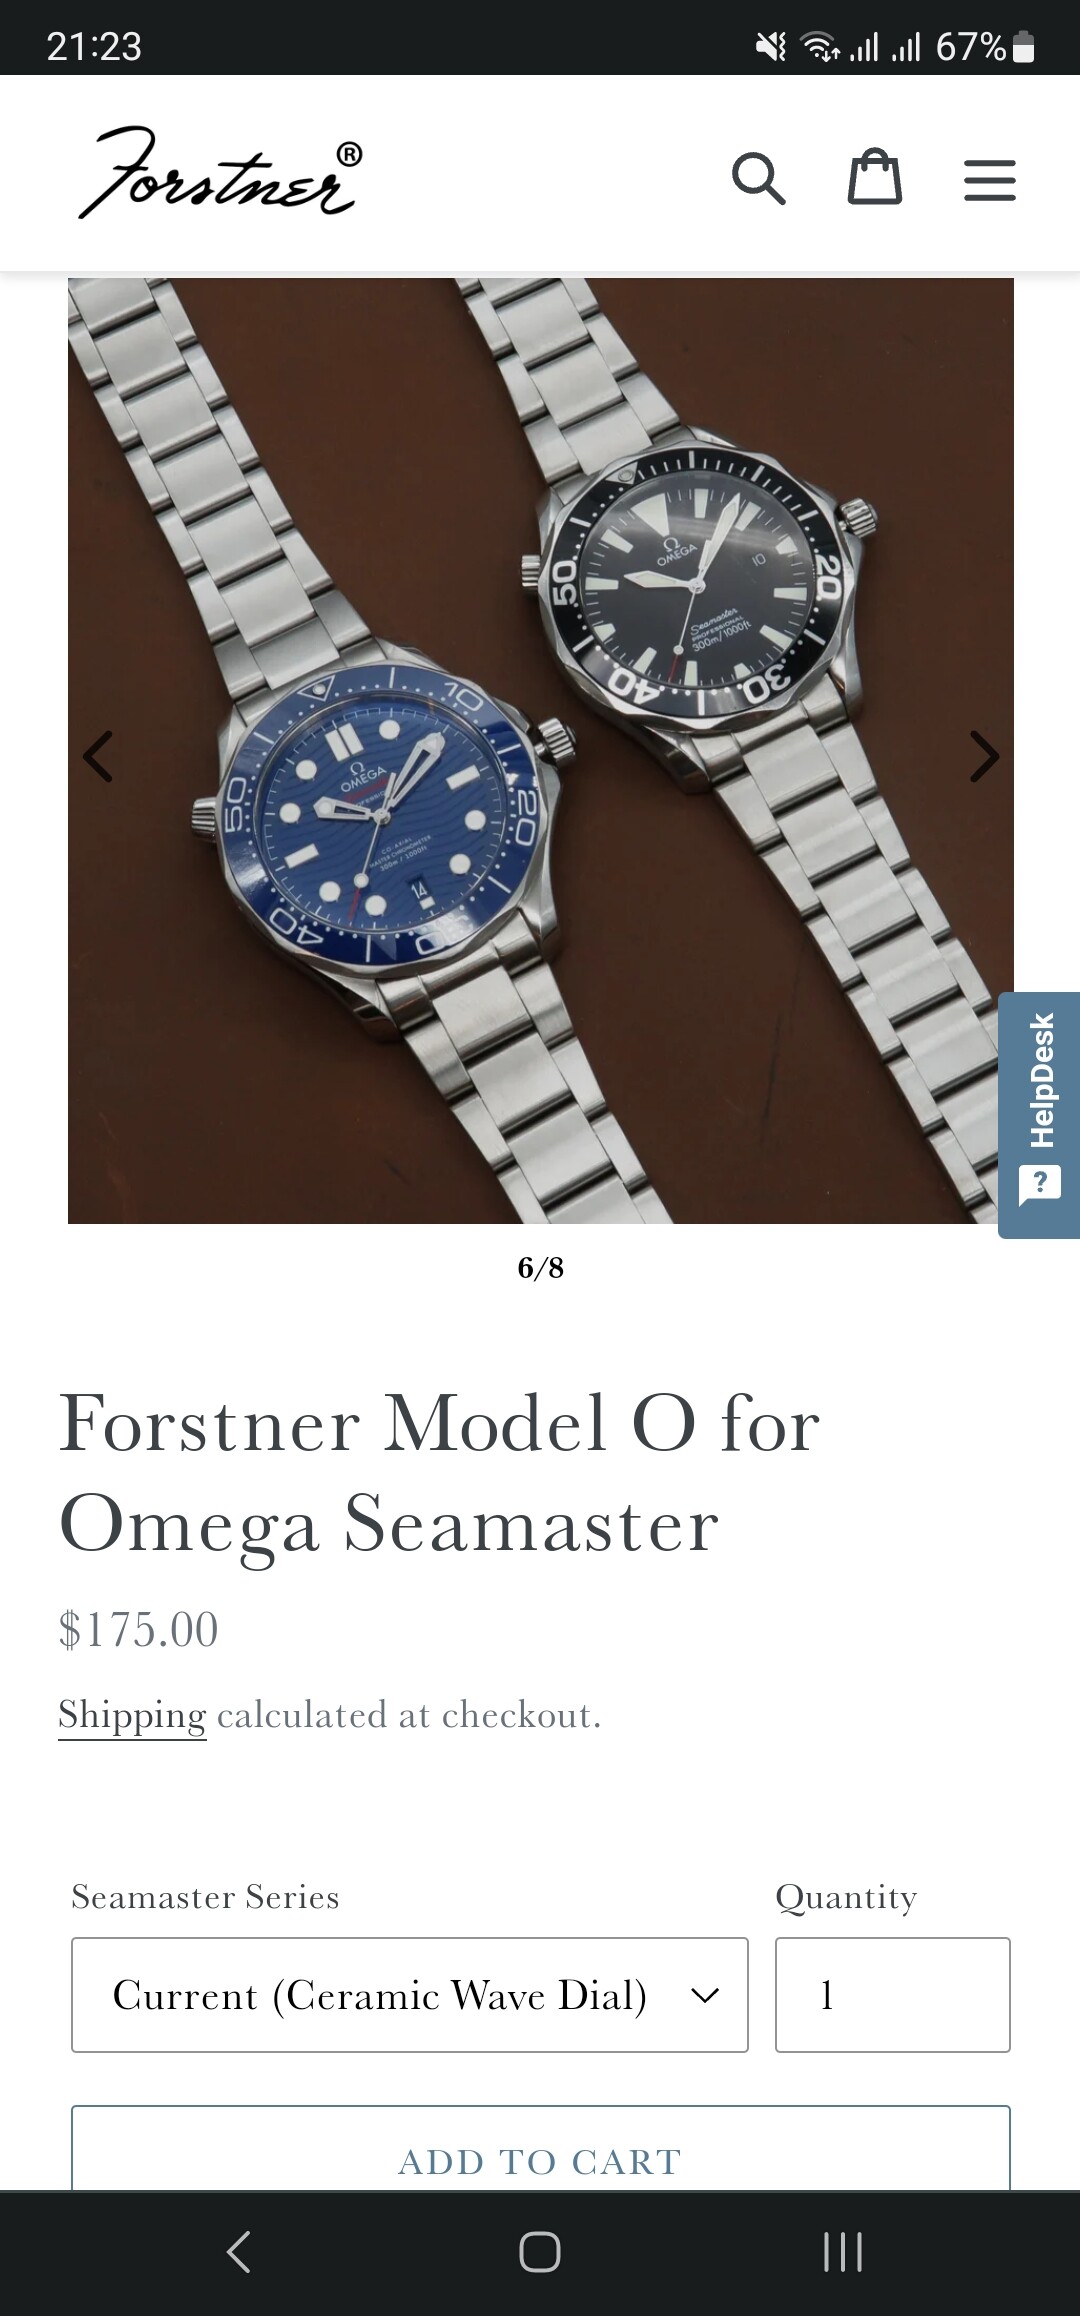
Task: Open the hamburger navigation menu
Action: pyautogui.click(x=990, y=181)
